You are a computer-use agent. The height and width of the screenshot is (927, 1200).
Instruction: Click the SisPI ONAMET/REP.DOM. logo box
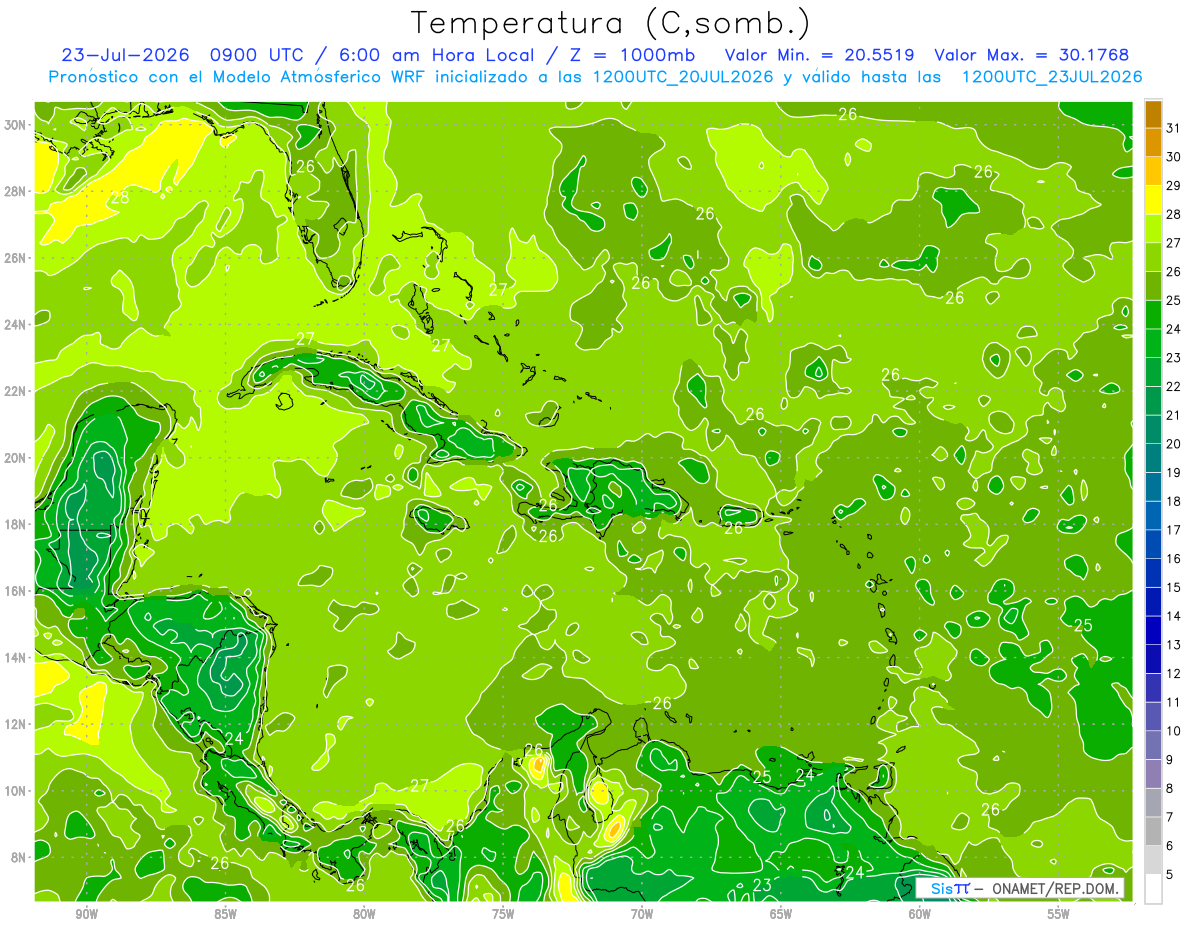[1021, 888]
